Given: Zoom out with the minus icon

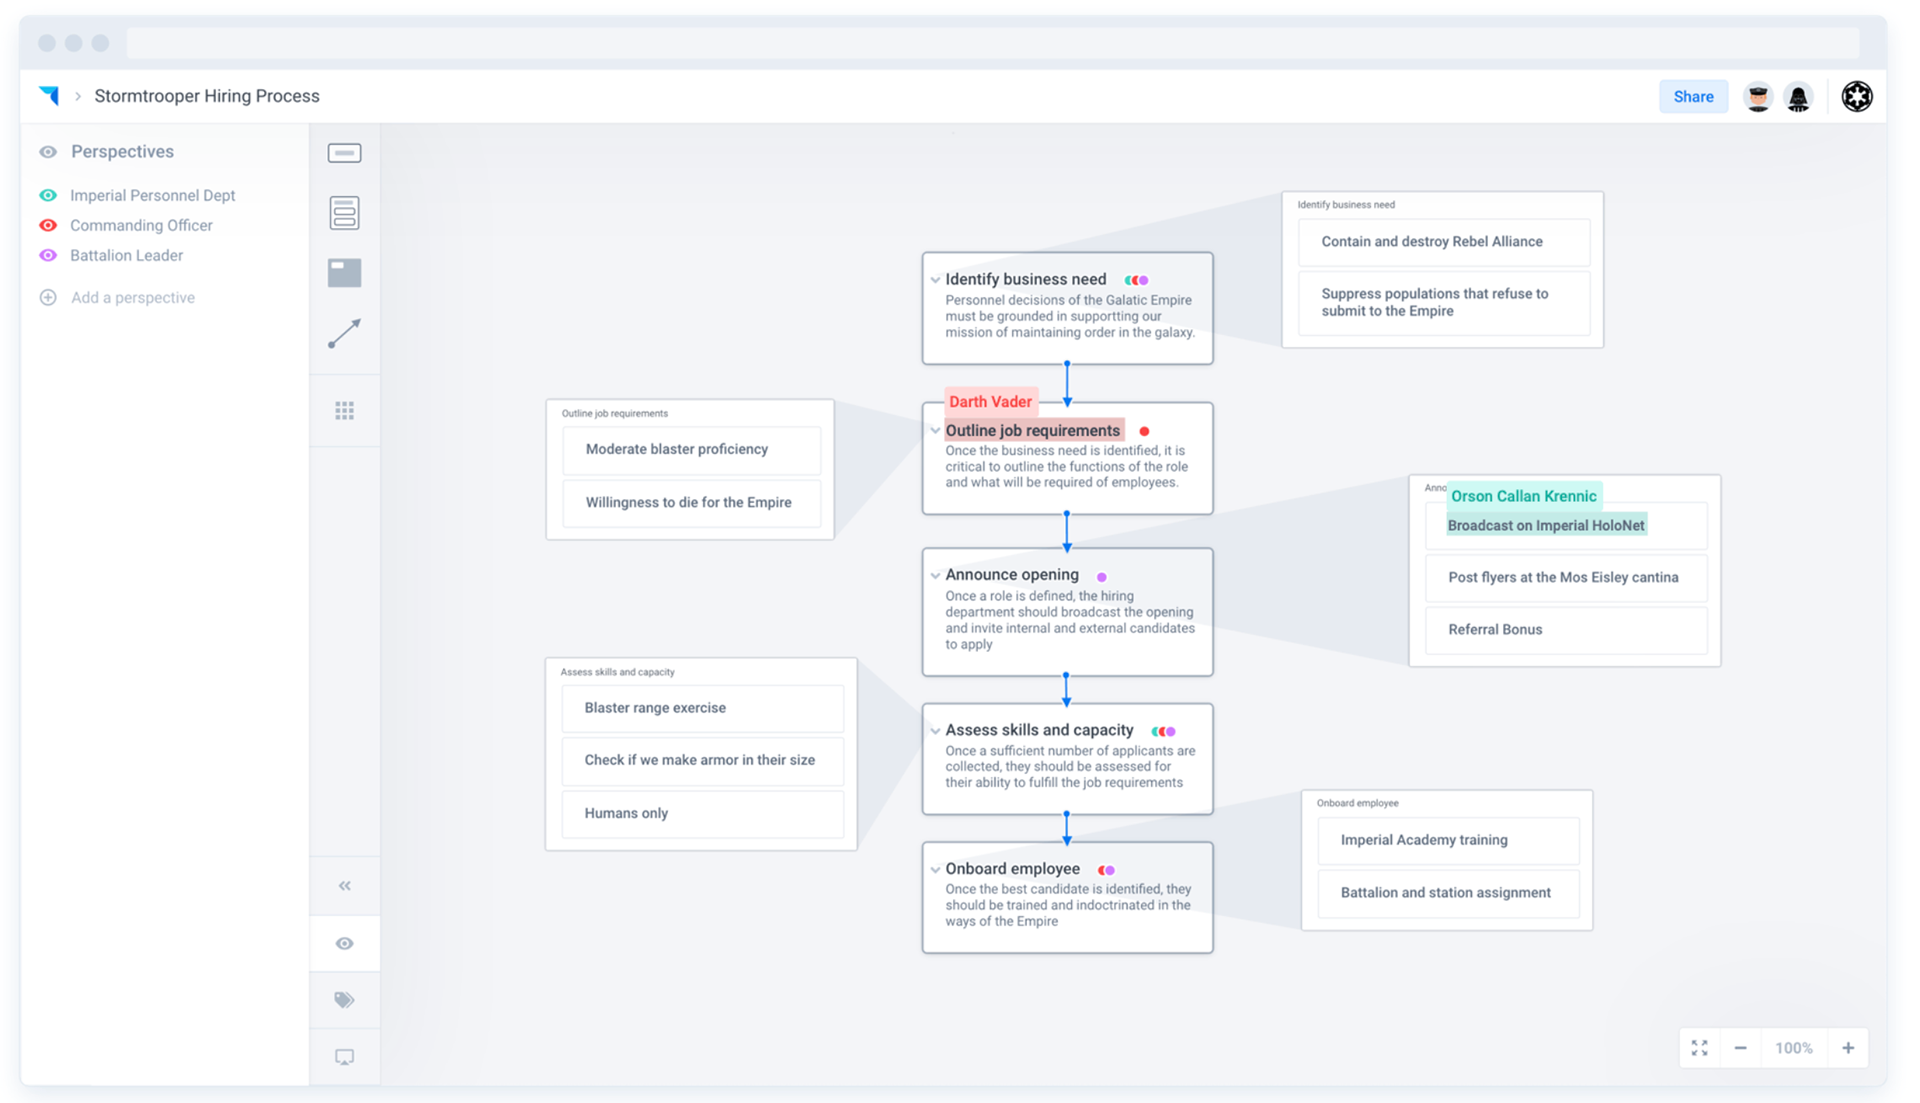Looking at the screenshot, I should click(1740, 1048).
